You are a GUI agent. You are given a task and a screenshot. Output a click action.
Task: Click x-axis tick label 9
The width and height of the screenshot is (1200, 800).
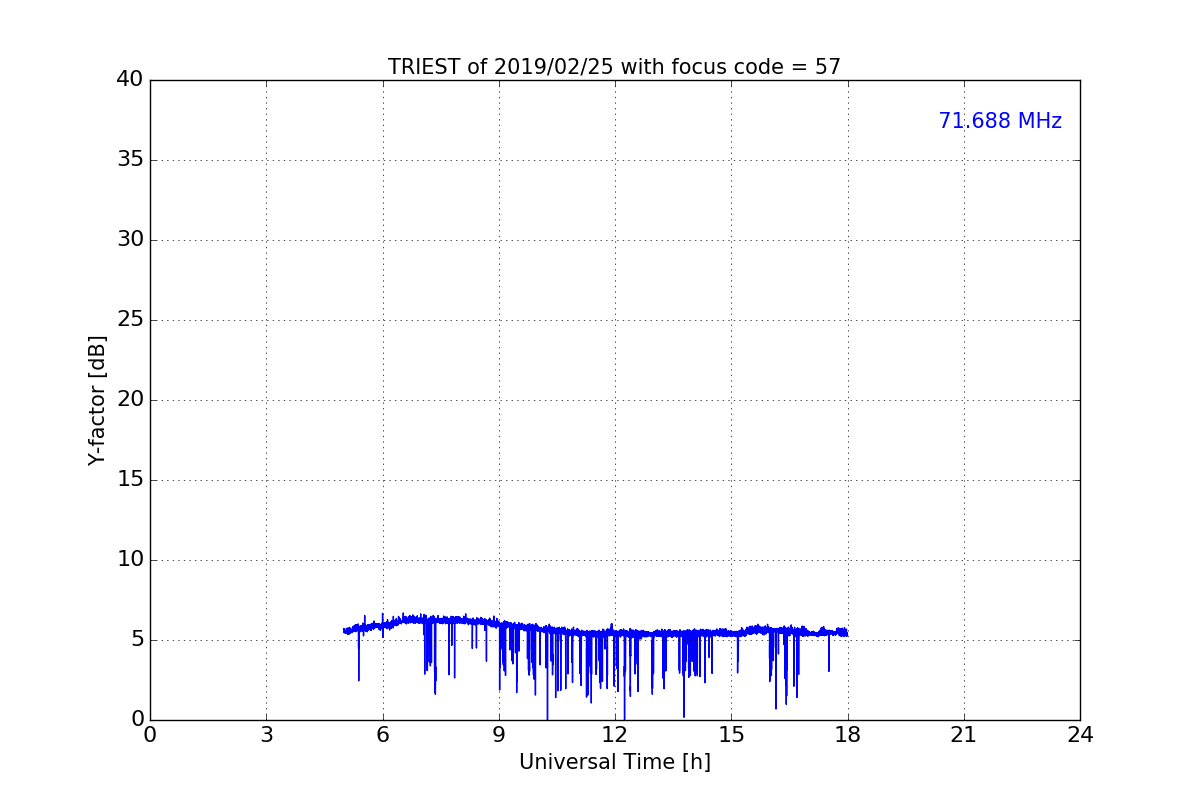[499, 734]
